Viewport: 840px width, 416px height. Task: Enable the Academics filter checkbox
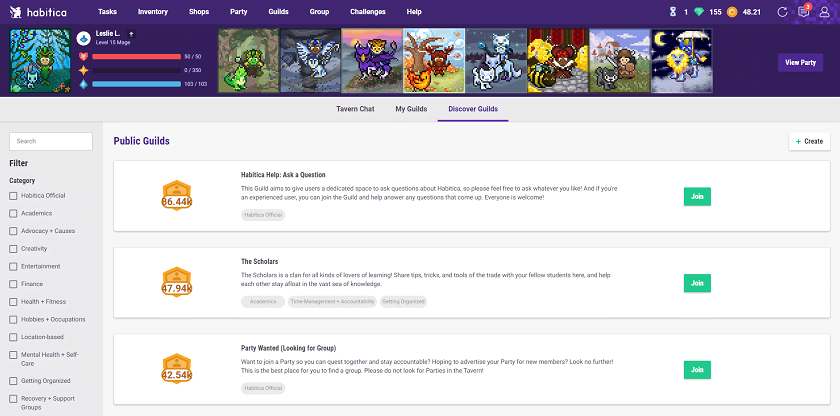pyautogui.click(x=13, y=213)
